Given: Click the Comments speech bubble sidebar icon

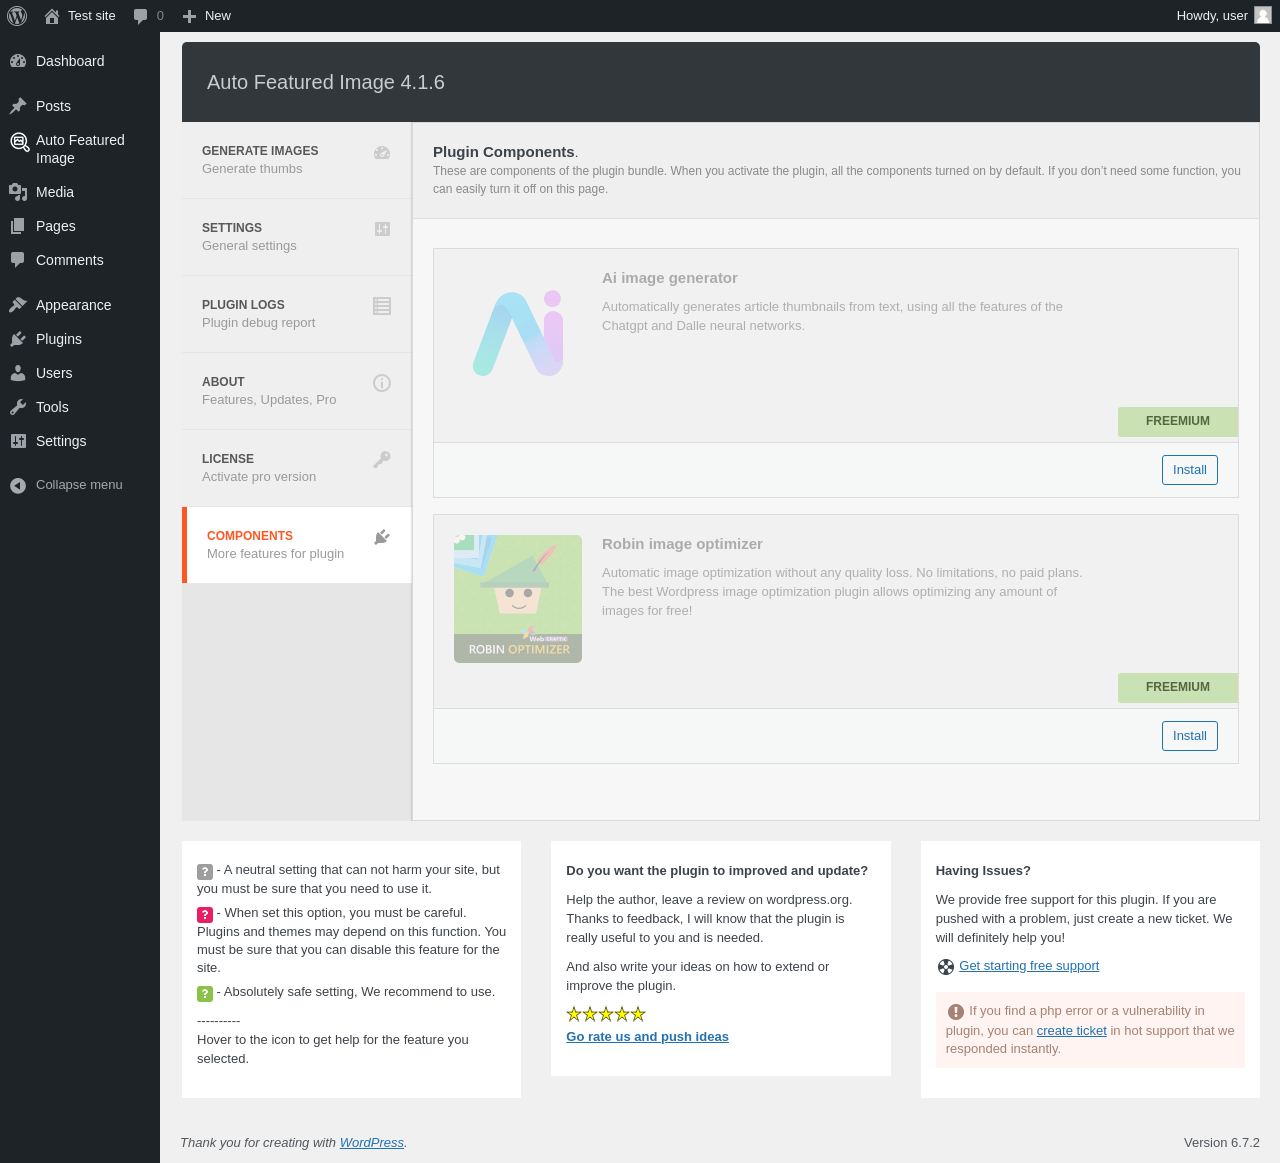Looking at the screenshot, I should click(18, 260).
